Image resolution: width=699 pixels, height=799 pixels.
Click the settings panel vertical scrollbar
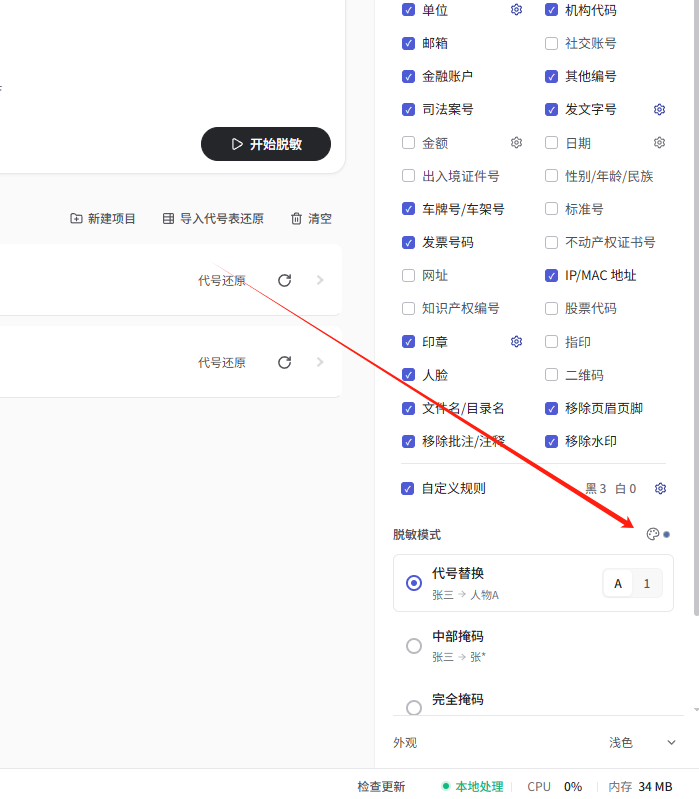click(696, 306)
